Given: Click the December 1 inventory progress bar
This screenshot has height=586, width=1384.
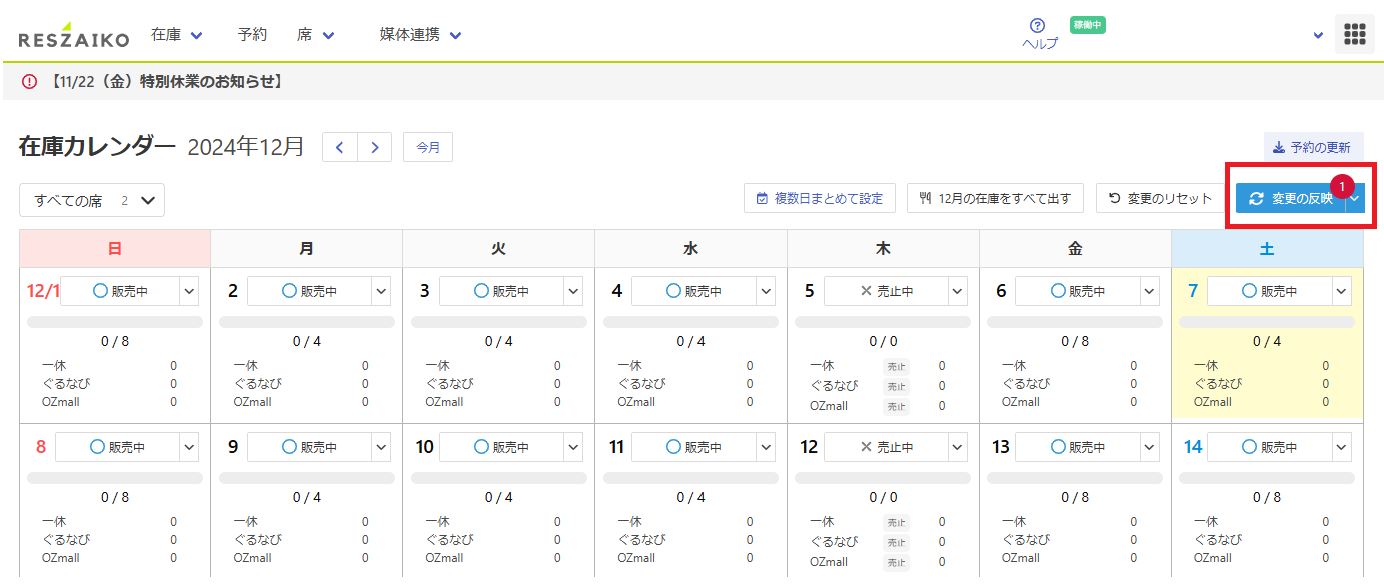Looking at the screenshot, I should 115,322.
